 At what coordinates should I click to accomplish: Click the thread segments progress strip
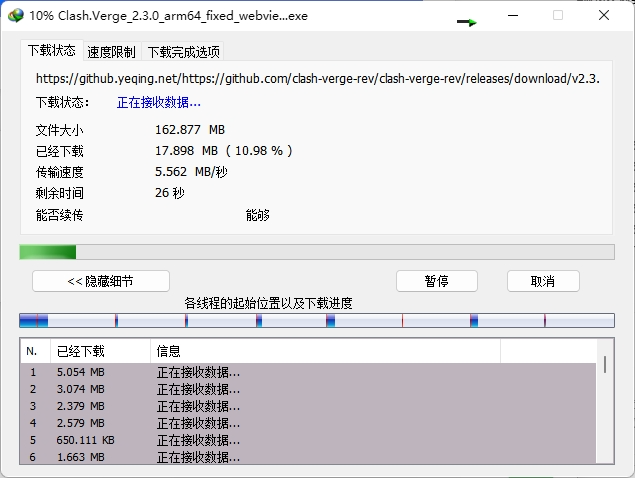pos(316,321)
